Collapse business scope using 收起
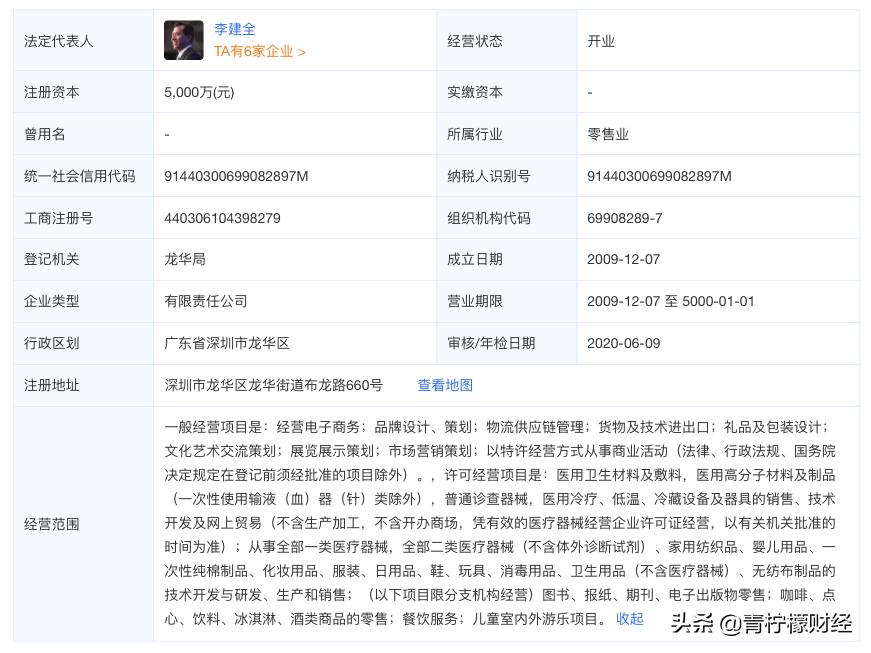 tap(628, 618)
